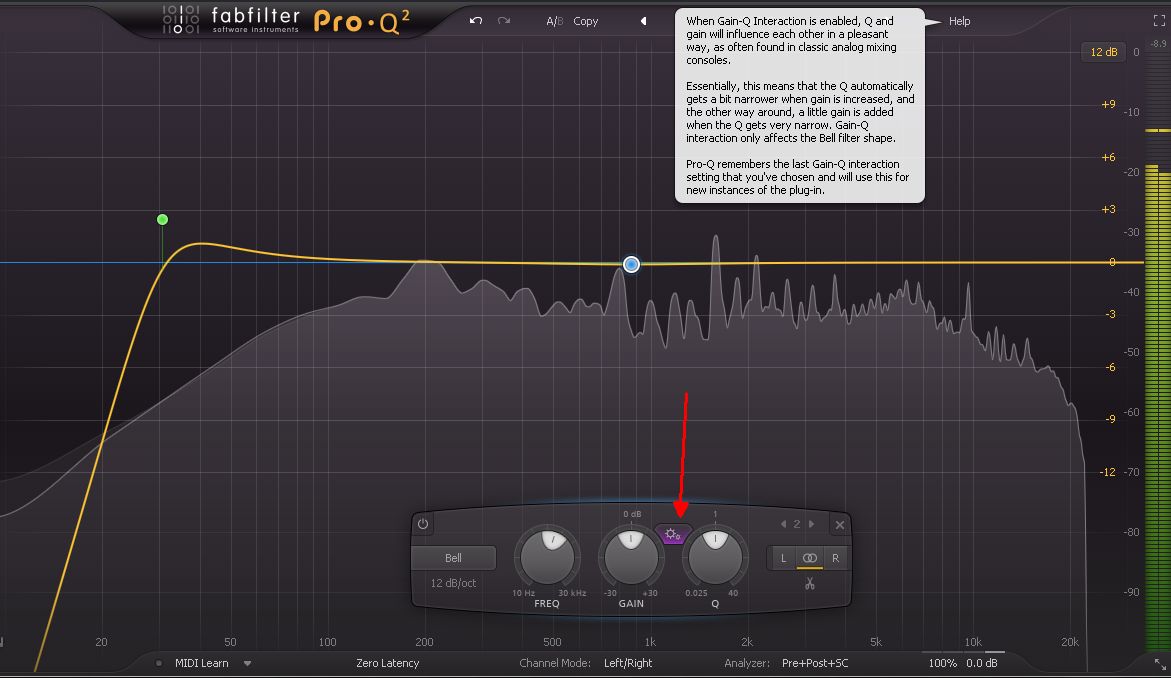
Task: Open the Bell filter shape menu
Action: 453,558
